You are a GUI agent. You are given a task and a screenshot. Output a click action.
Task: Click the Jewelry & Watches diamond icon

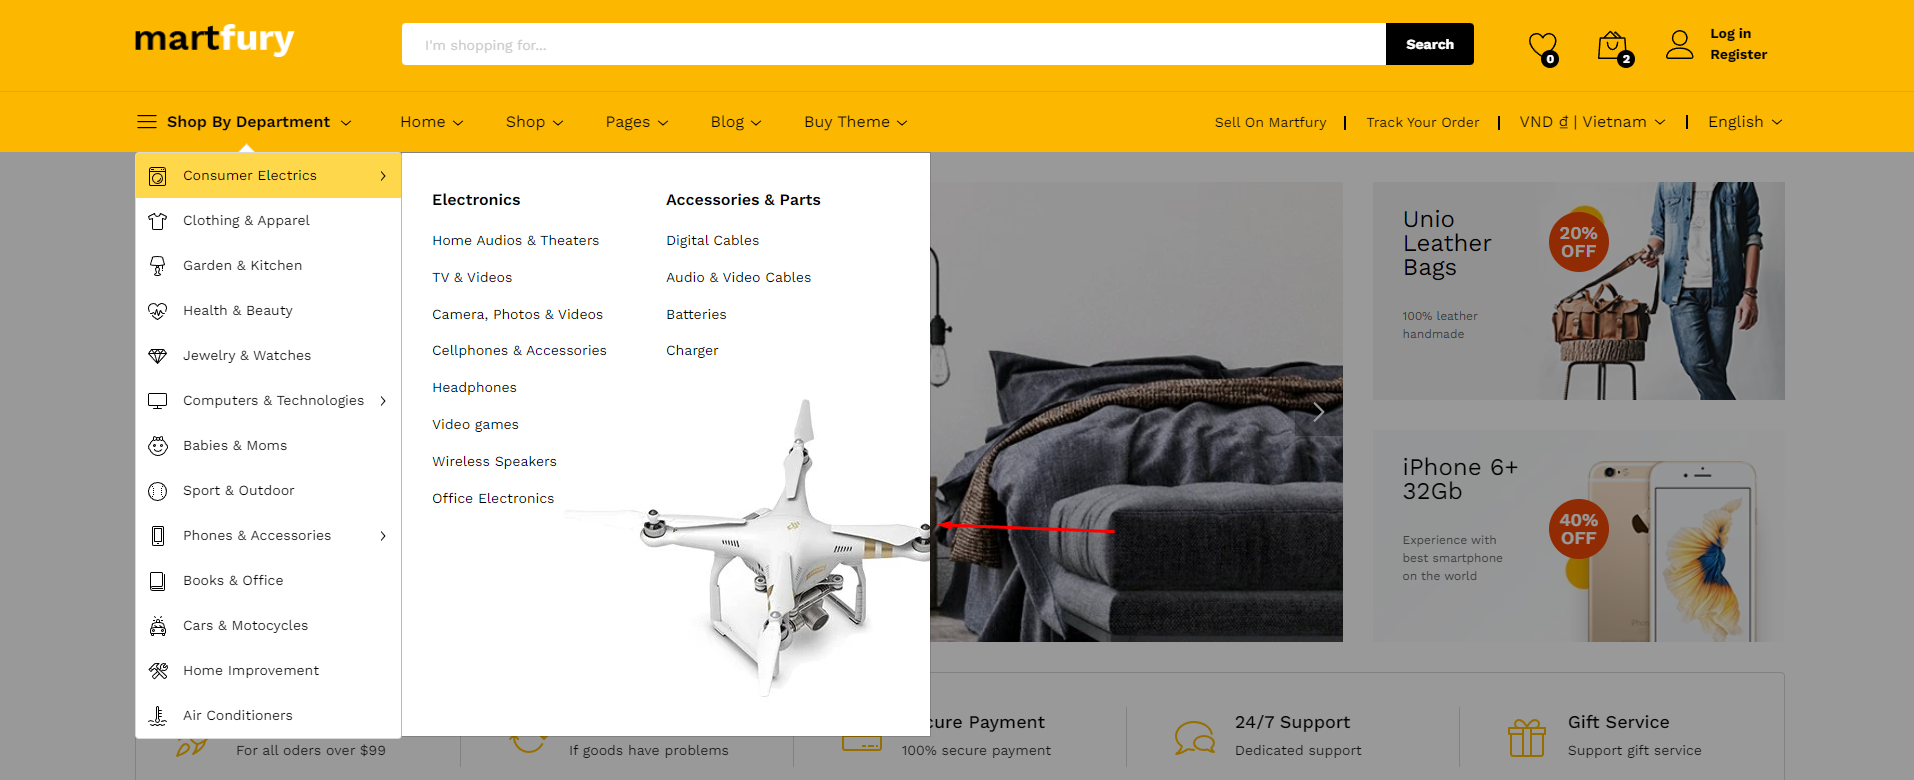tap(158, 356)
